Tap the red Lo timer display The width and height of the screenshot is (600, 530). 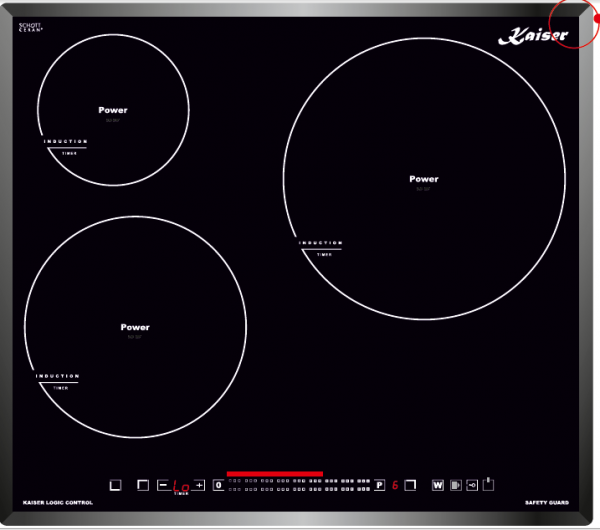tap(181, 486)
